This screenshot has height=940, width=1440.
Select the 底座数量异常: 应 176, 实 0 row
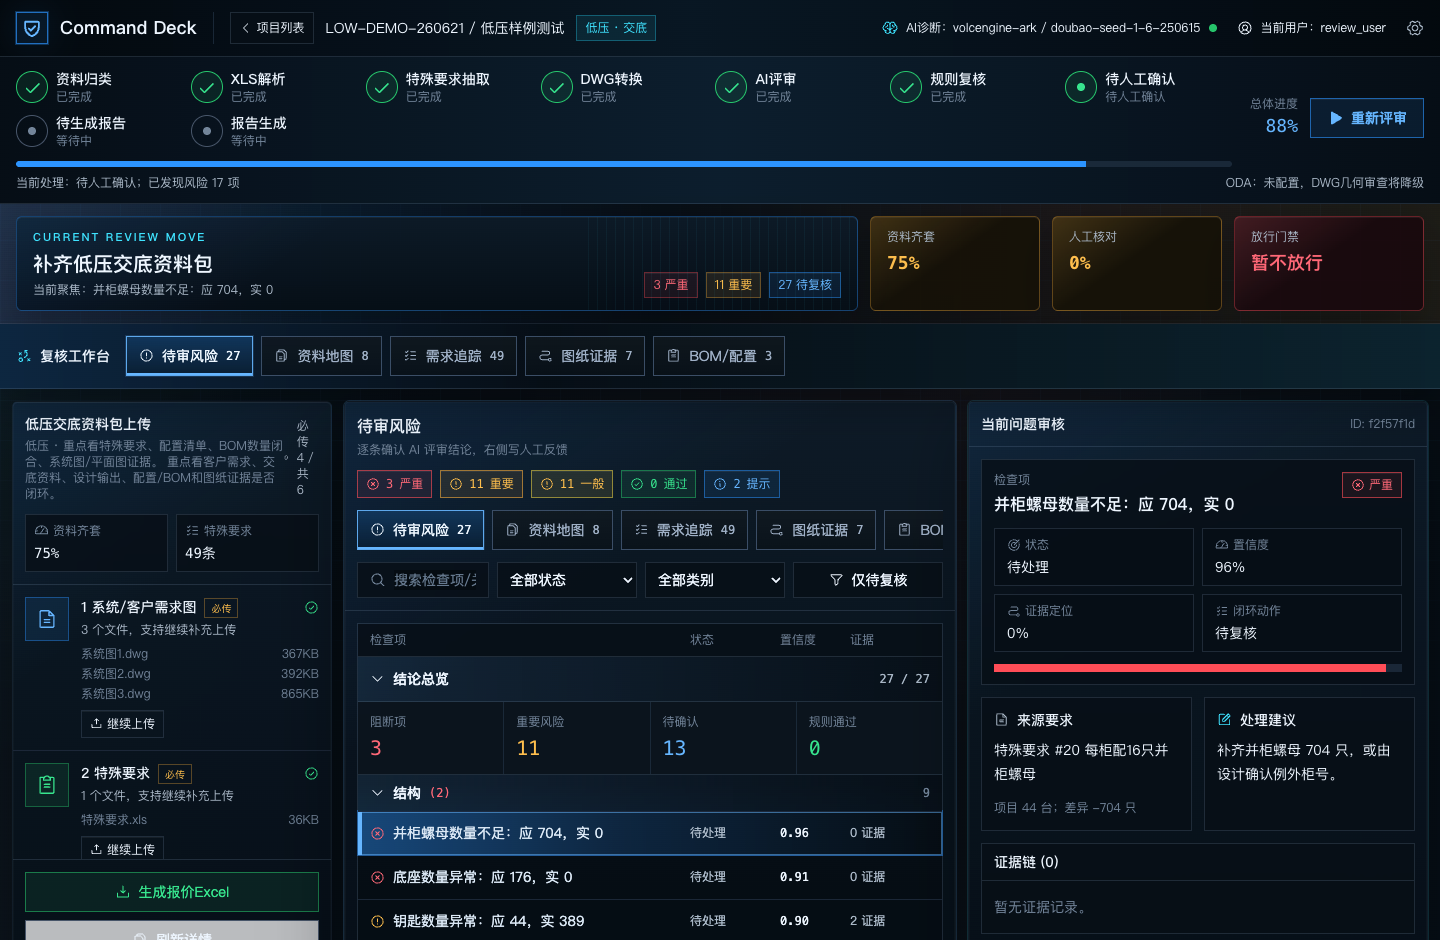(x=650, y=877)
